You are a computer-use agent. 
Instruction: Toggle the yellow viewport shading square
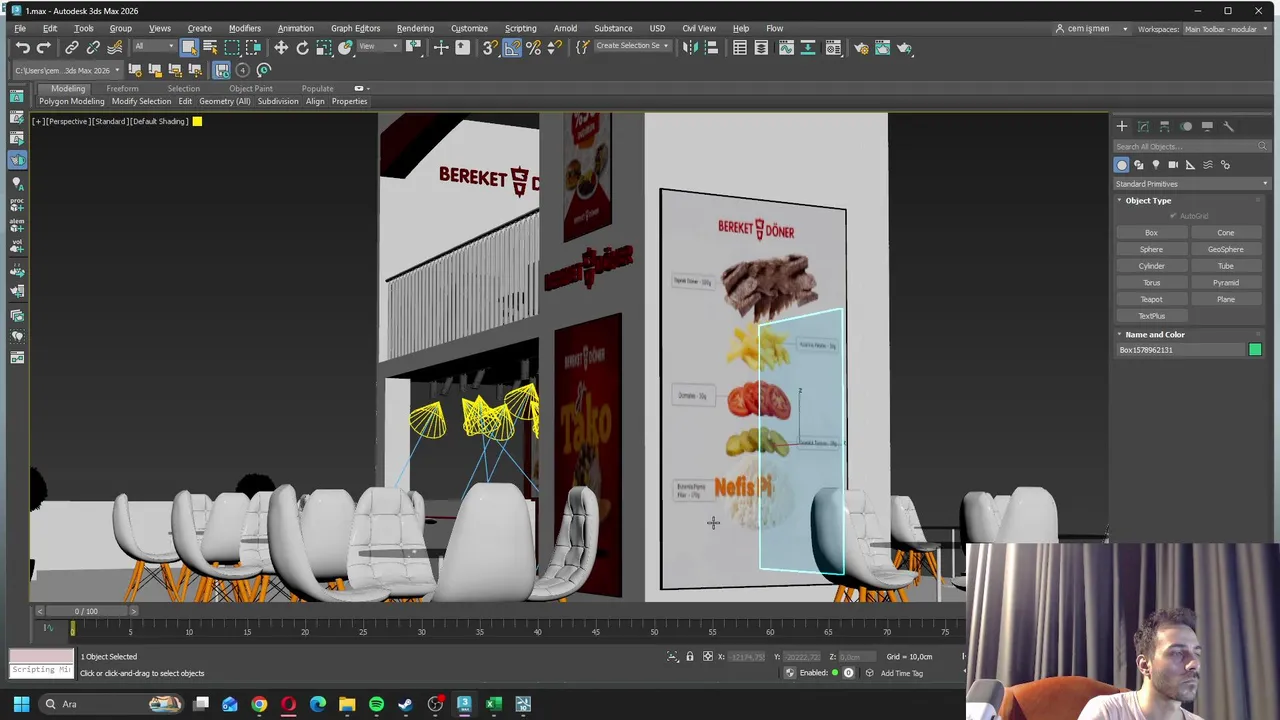tap(197, 121)
